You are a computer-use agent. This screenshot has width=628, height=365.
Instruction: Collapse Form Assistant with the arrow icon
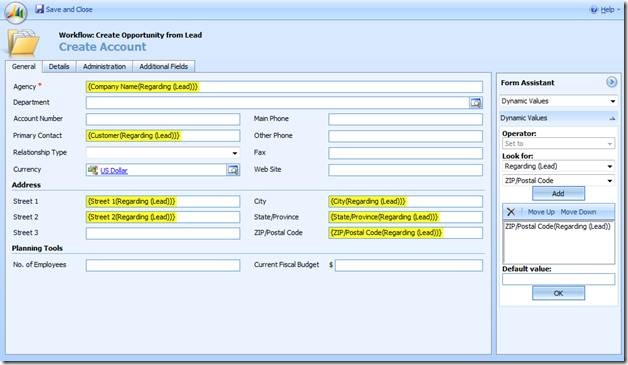611,82
